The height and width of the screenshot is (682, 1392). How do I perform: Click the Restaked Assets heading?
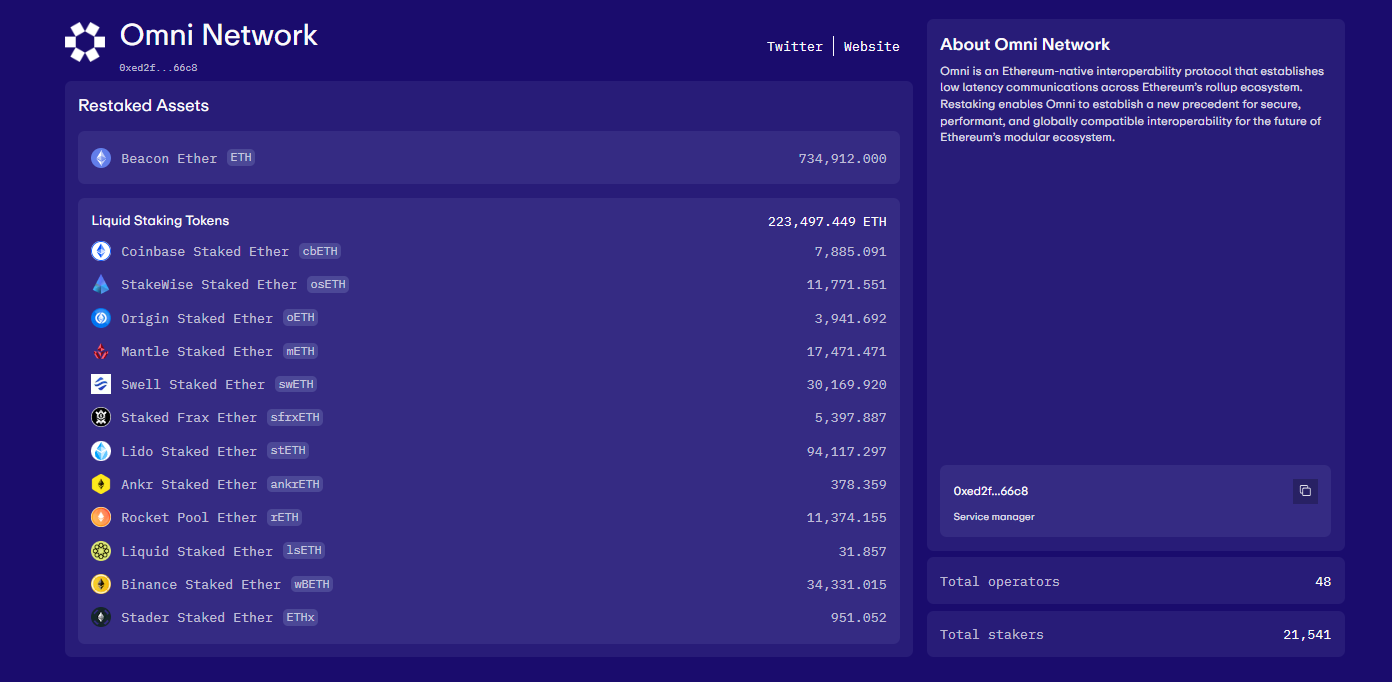point(143,105)
